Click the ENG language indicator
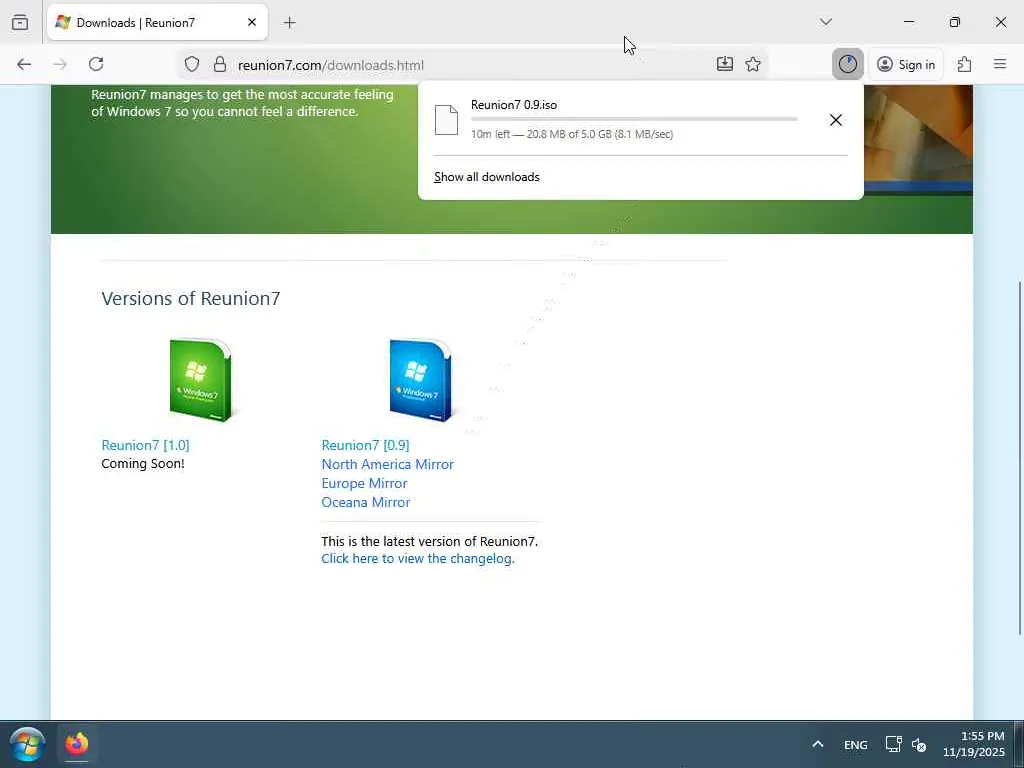The width and height of the screenshot is (1024, 768). [x=856, y=744]
